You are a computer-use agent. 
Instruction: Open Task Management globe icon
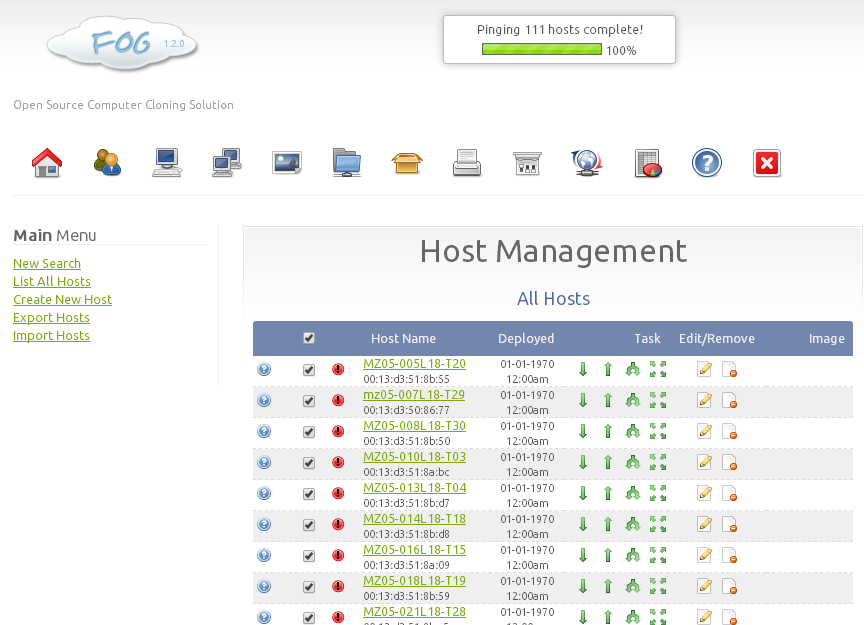(587, 162)
